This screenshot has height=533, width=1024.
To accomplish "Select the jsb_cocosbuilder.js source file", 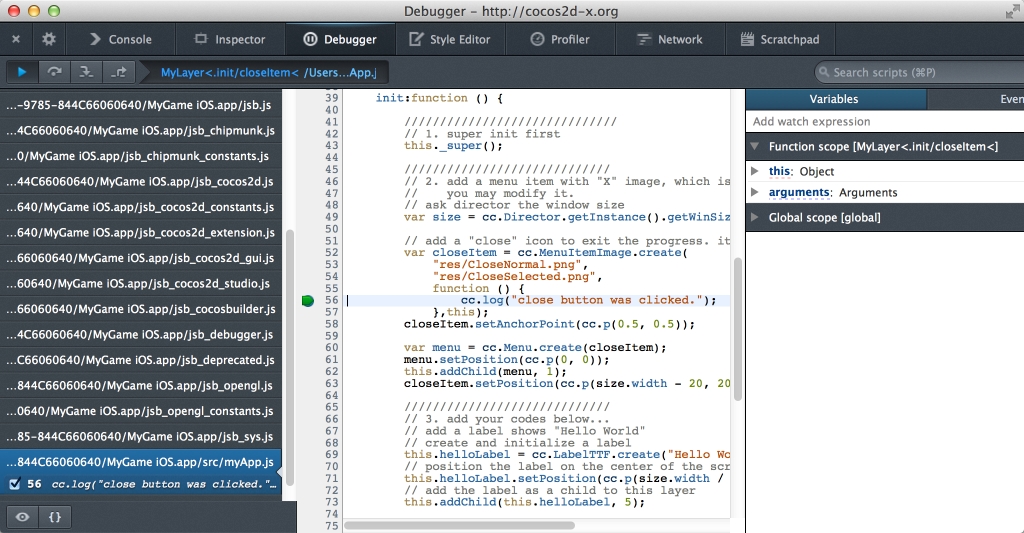I will pyautogui.click(x=140, y=308).
